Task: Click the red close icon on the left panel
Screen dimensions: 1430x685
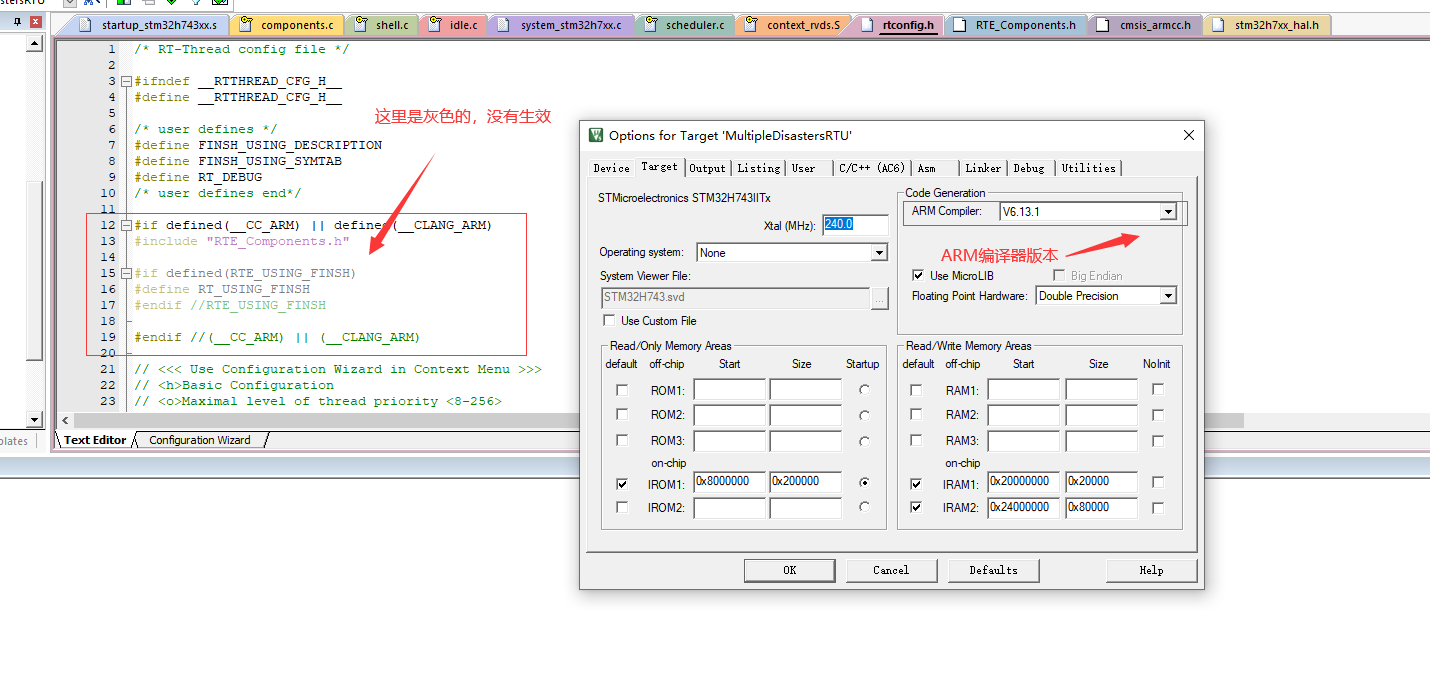Action: point(36,21)
